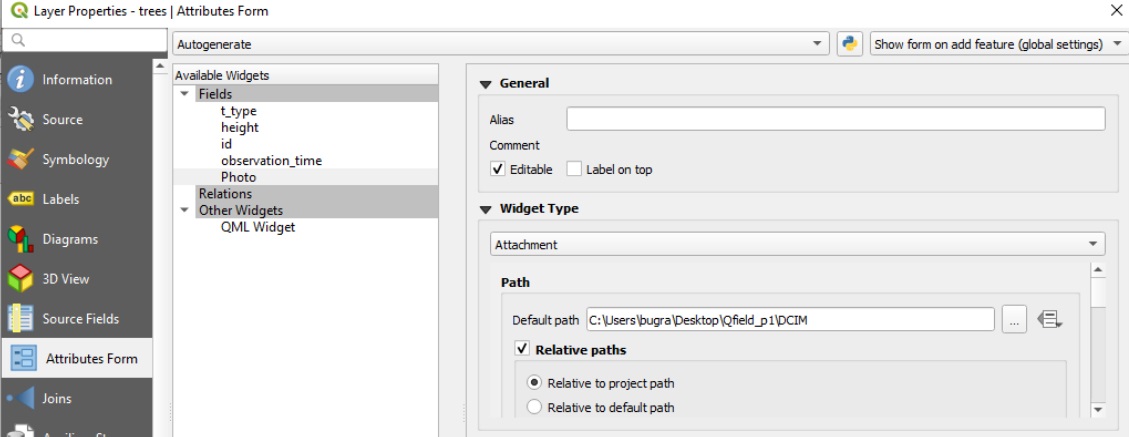Viewport: 1129px width, 437px height.
Task: Enable Label on top checkbox
Action: click(574, 170)
